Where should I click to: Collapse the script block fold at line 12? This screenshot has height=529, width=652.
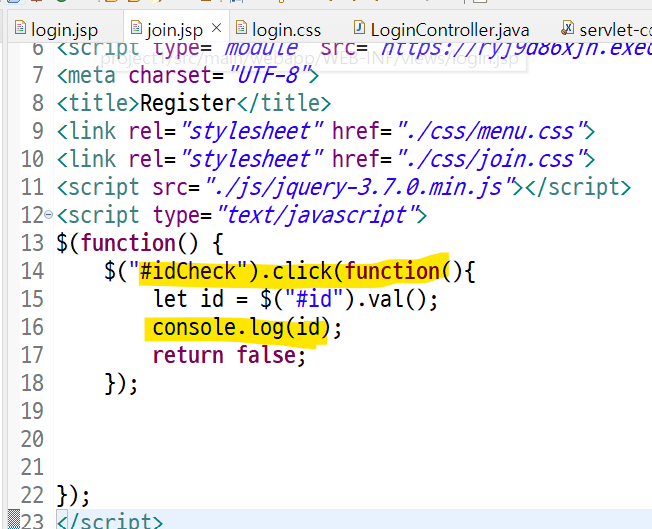pos(49,215)
